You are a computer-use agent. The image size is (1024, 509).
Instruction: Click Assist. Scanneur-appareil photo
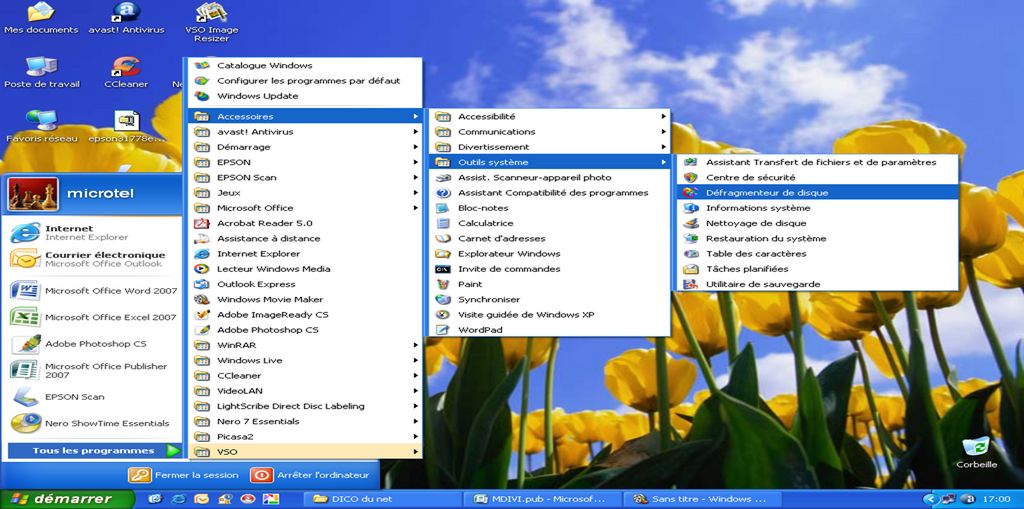tap(549, 177)
